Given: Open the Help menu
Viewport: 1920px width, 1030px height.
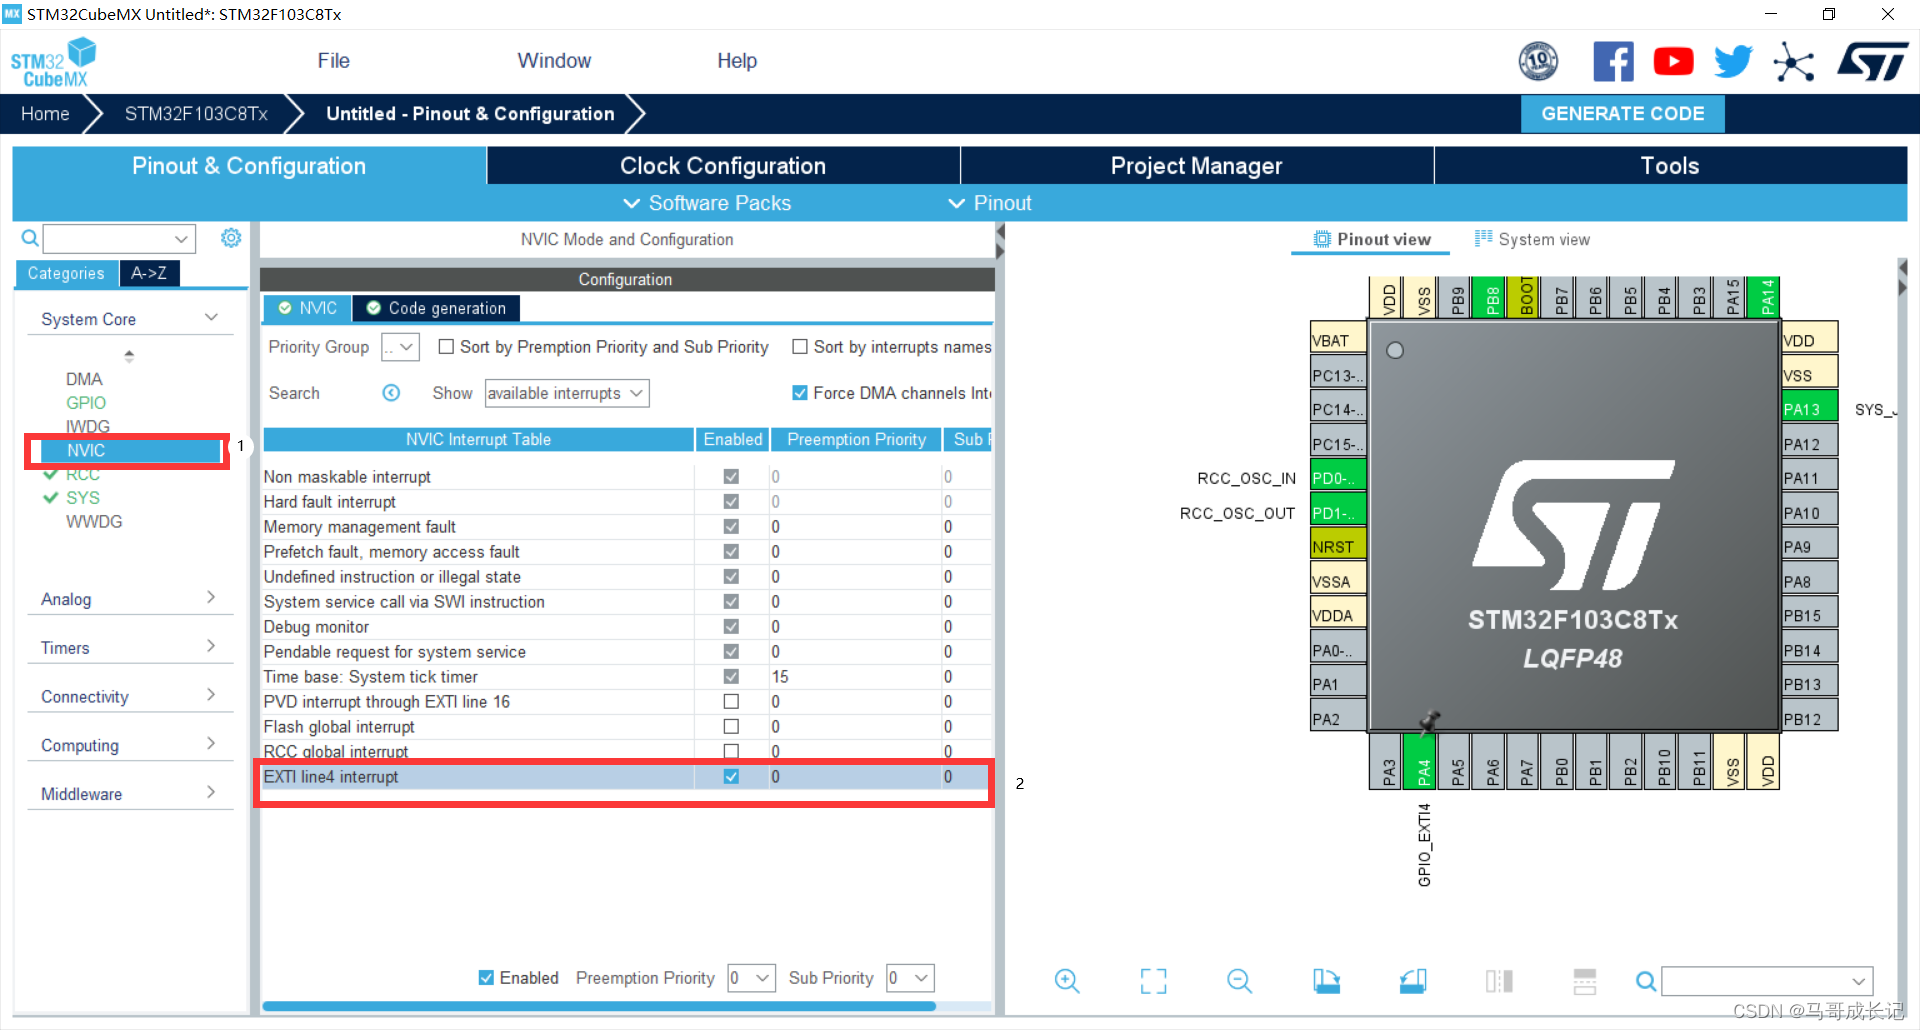Looking at the screenshot, I should [x=737, y=61].
